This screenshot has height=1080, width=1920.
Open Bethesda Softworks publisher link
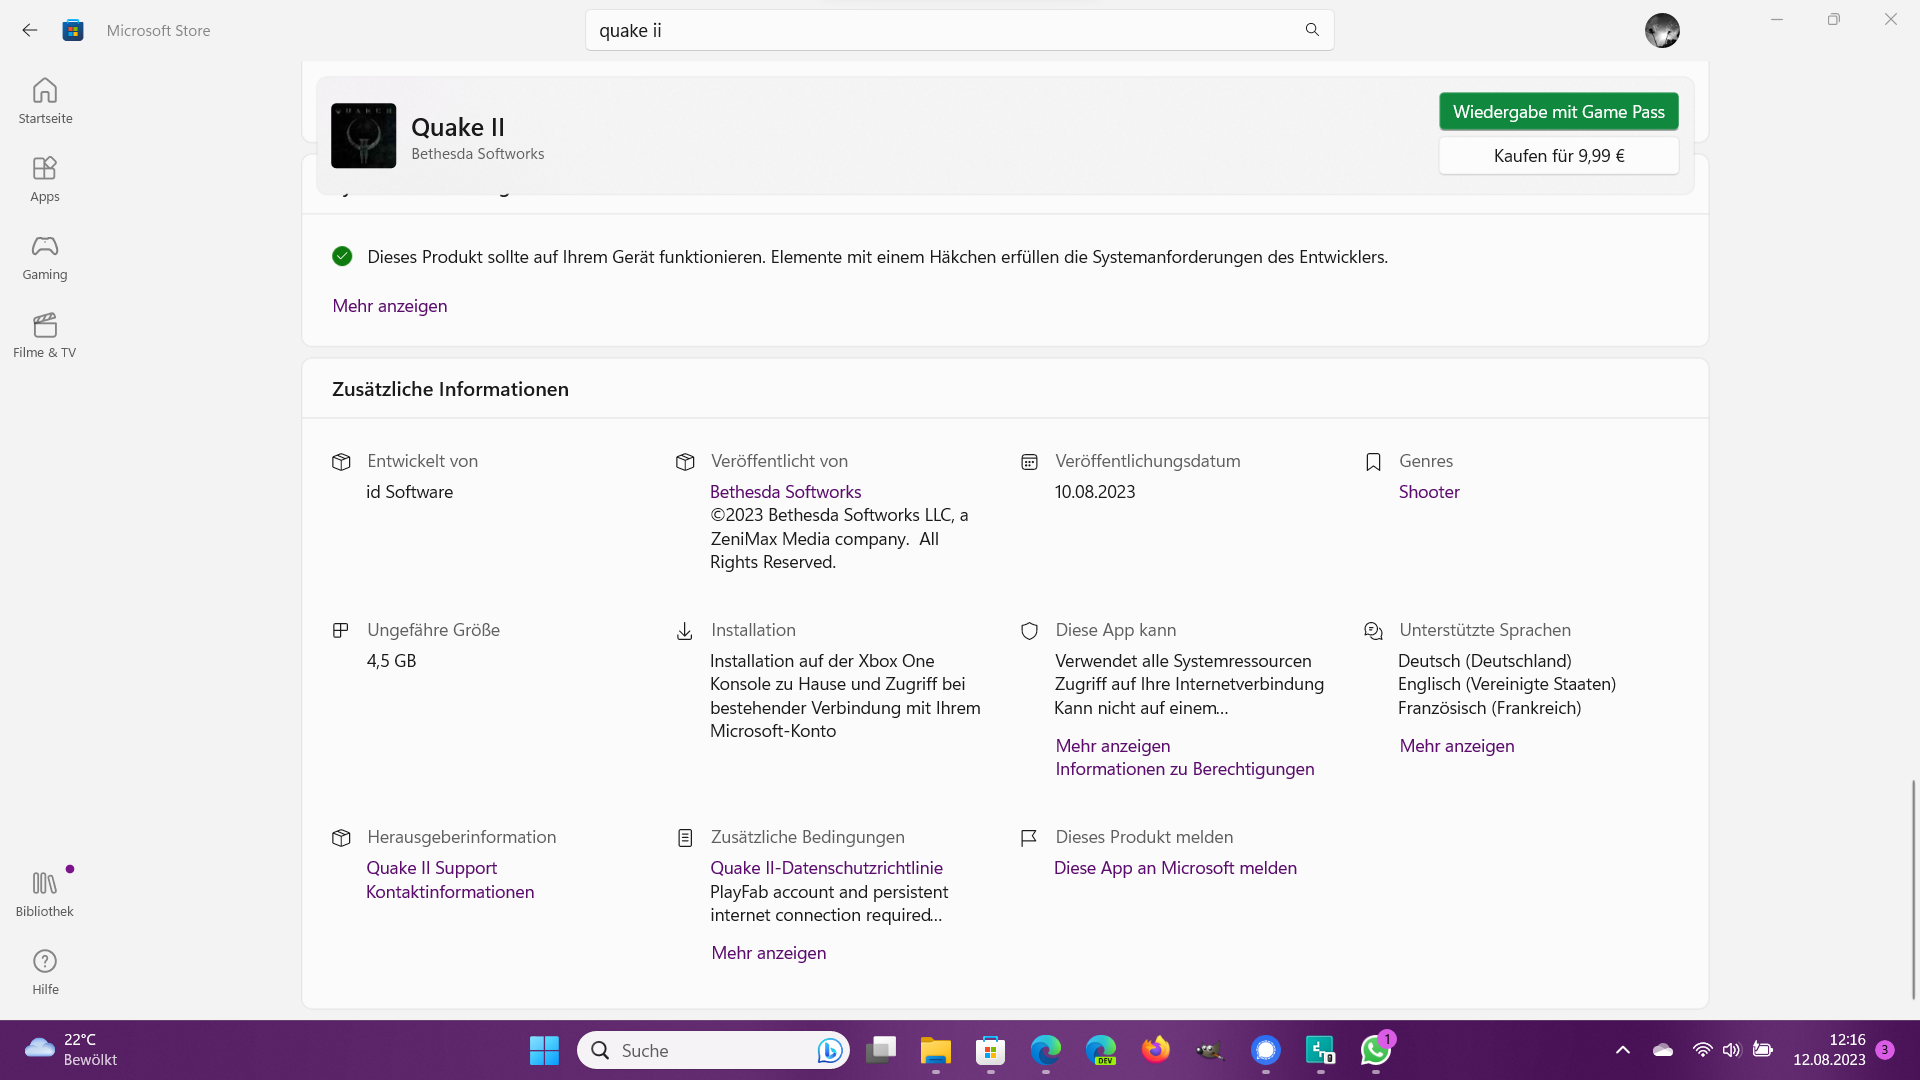point(785,492)
